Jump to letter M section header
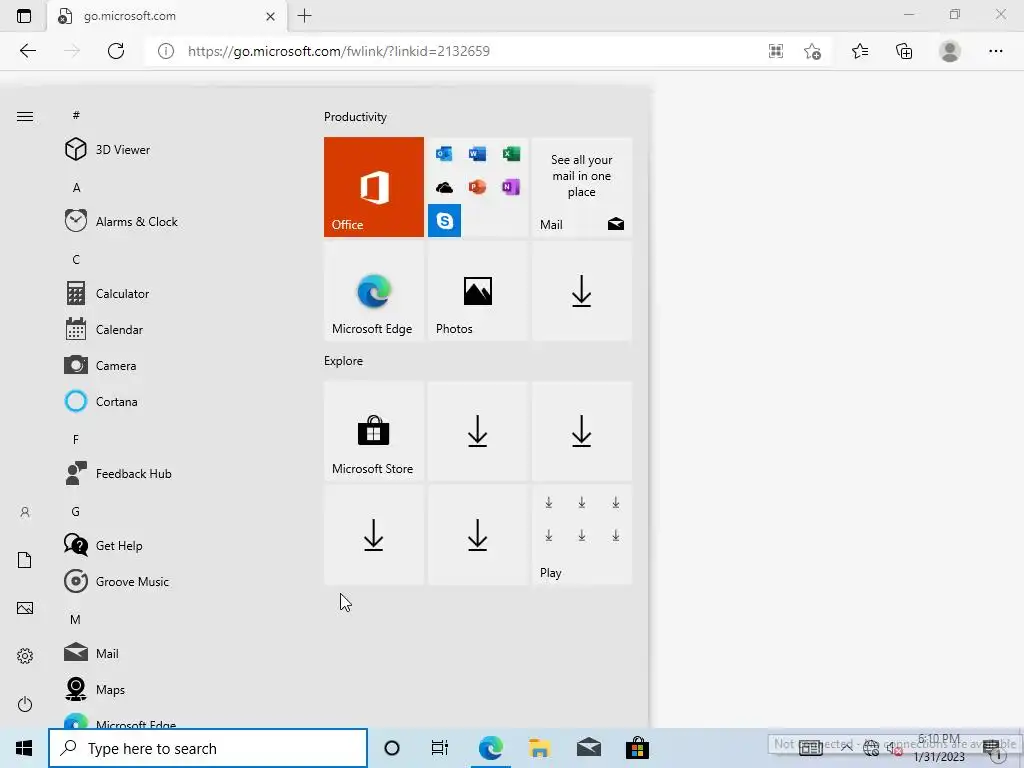Image resolution: width=1024 pixels, height=768 pixels. pos(75,620)
